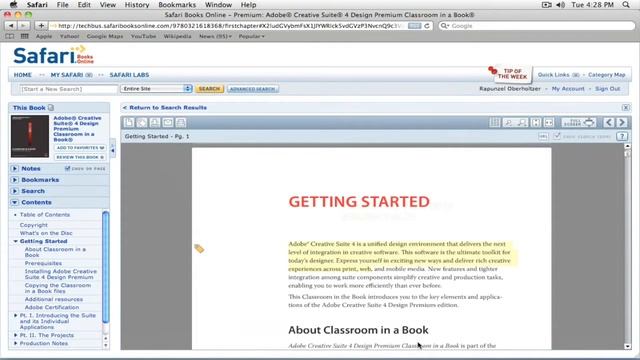Click the contents list blue scrollbar thumb

105,267
